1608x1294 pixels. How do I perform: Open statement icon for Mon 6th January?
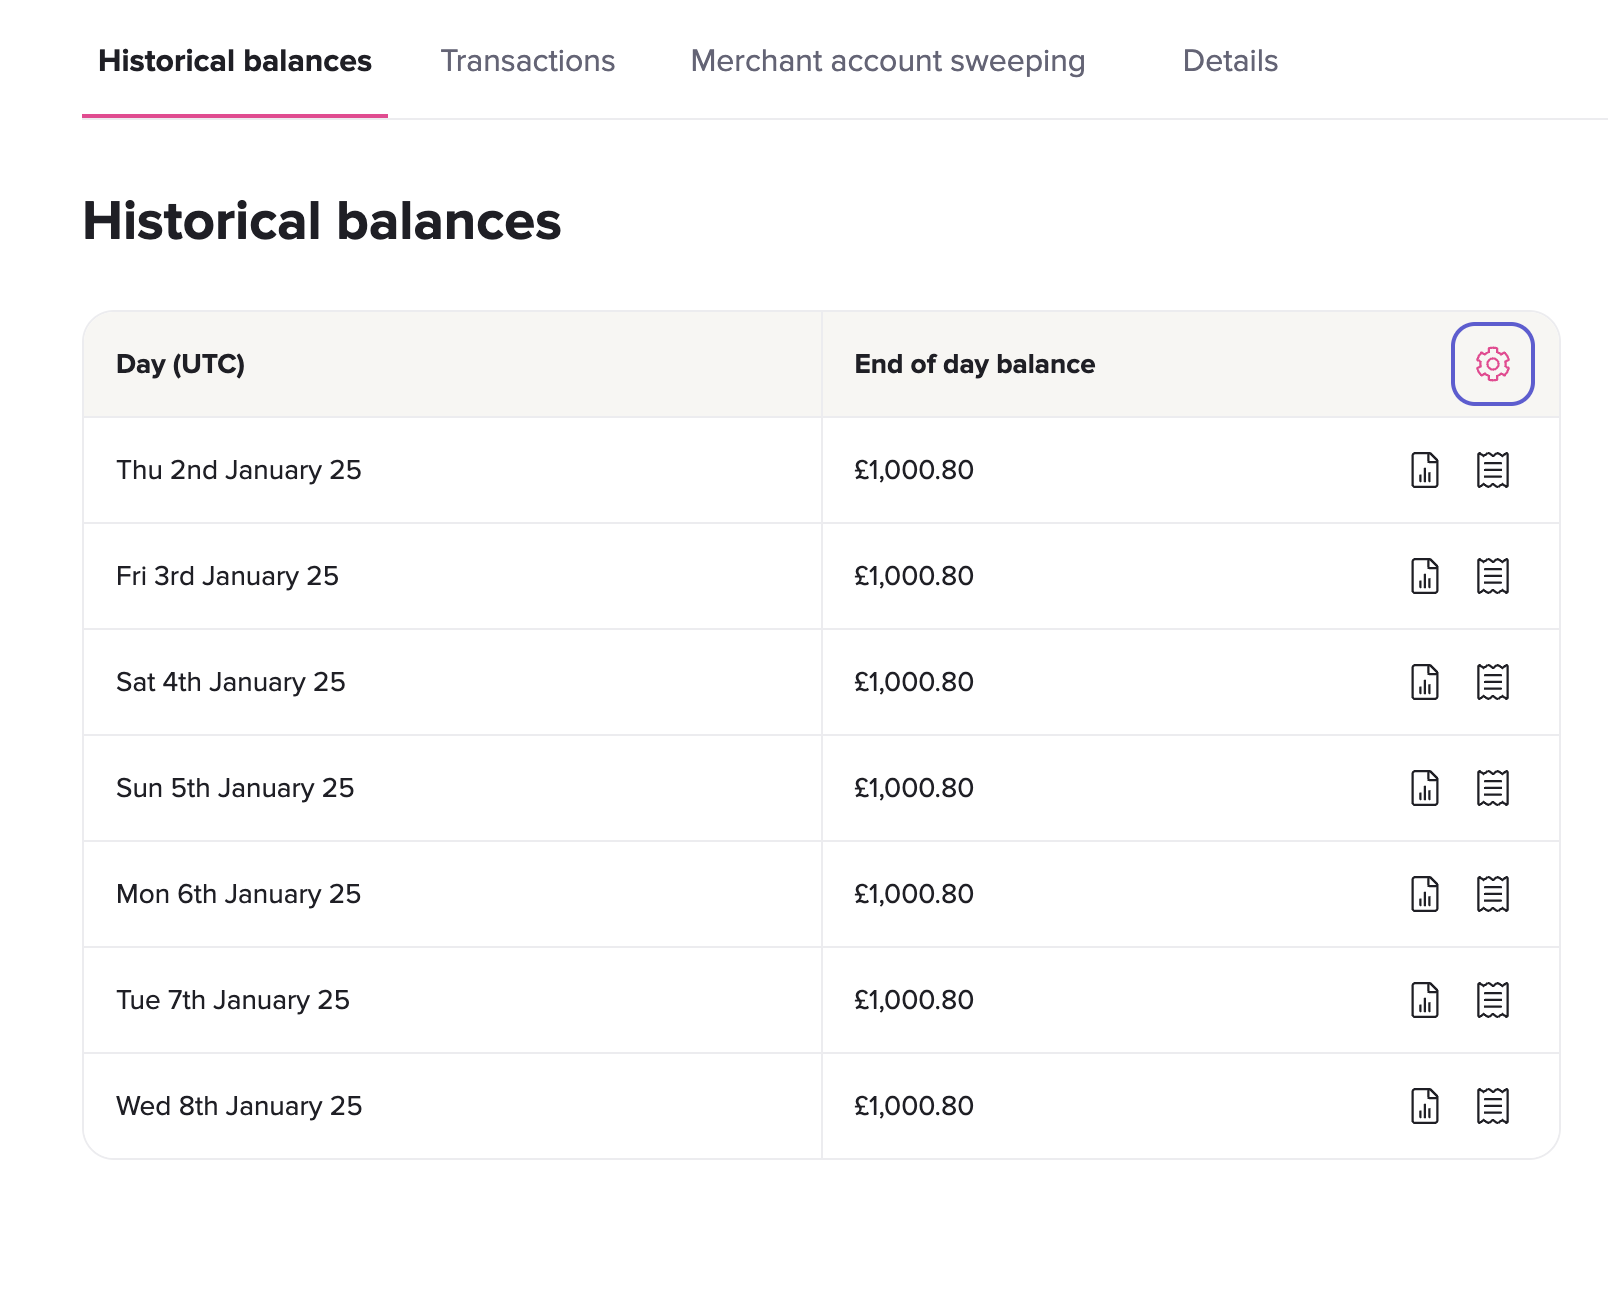pos(1492,894)
